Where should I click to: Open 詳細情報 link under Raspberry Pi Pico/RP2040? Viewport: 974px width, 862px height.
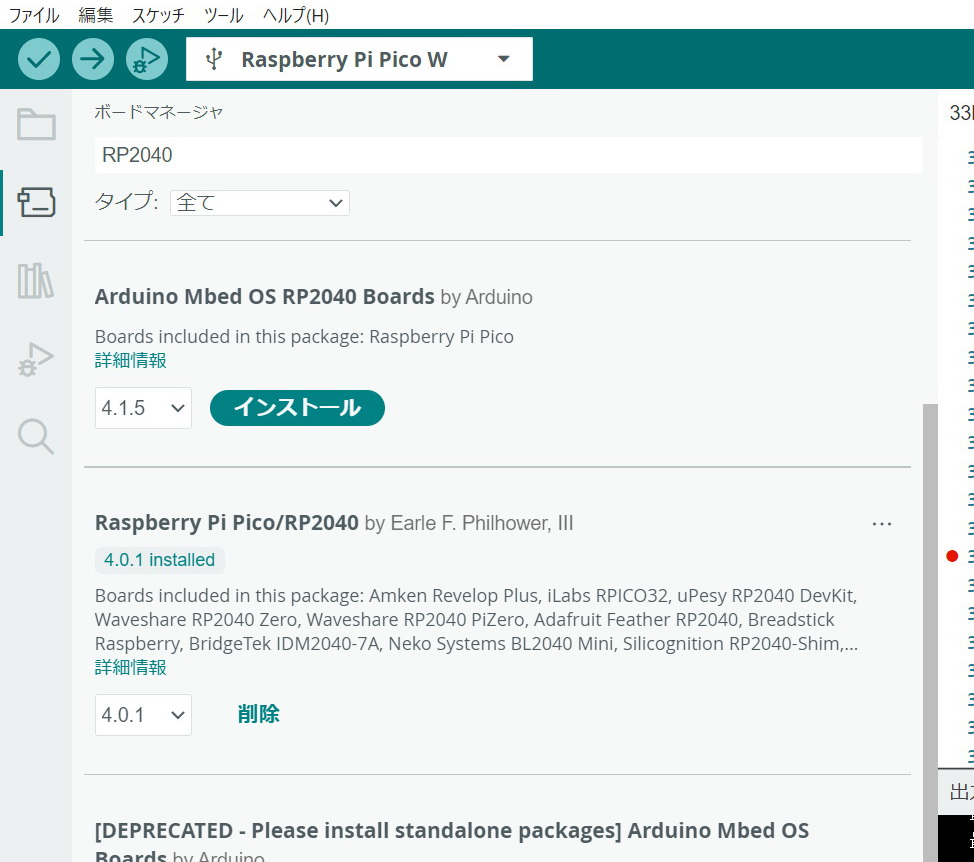(130, 667)
